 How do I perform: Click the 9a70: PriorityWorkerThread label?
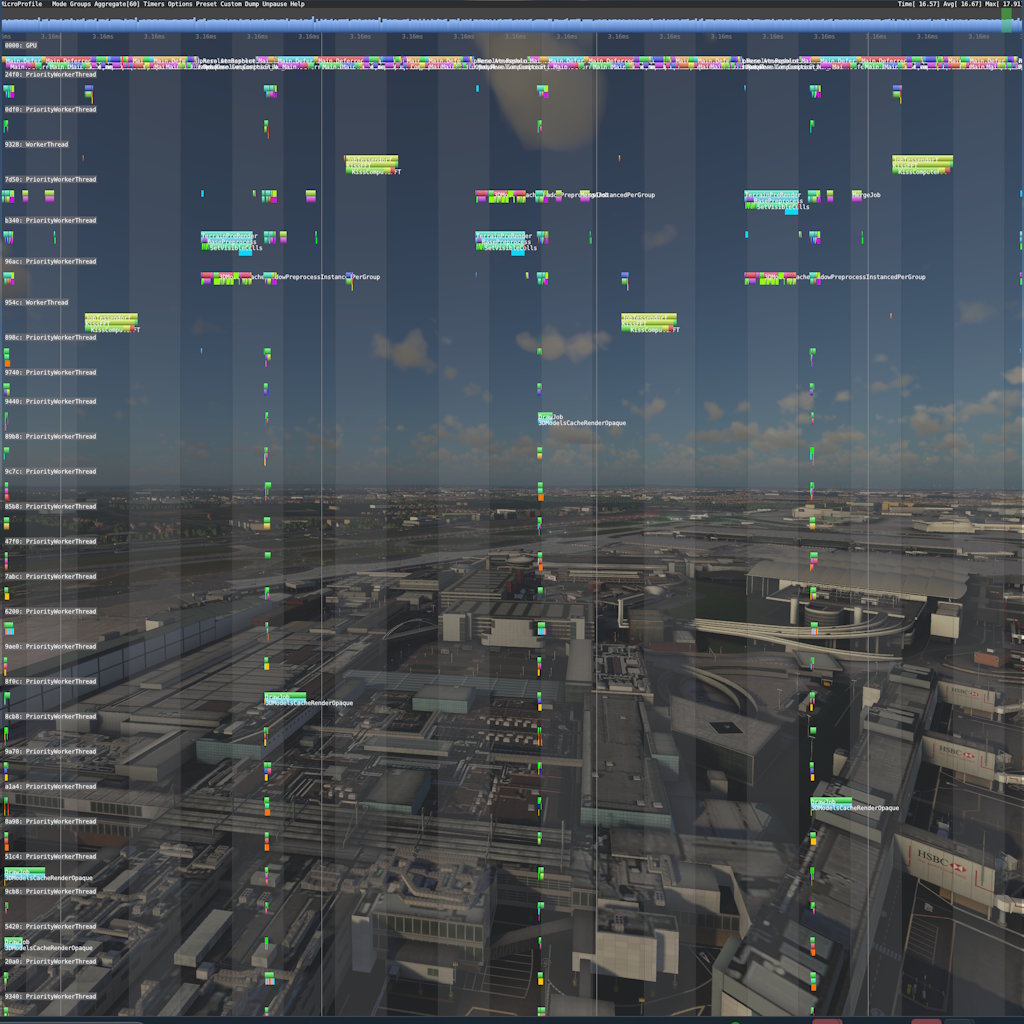(x=50, y=752)
